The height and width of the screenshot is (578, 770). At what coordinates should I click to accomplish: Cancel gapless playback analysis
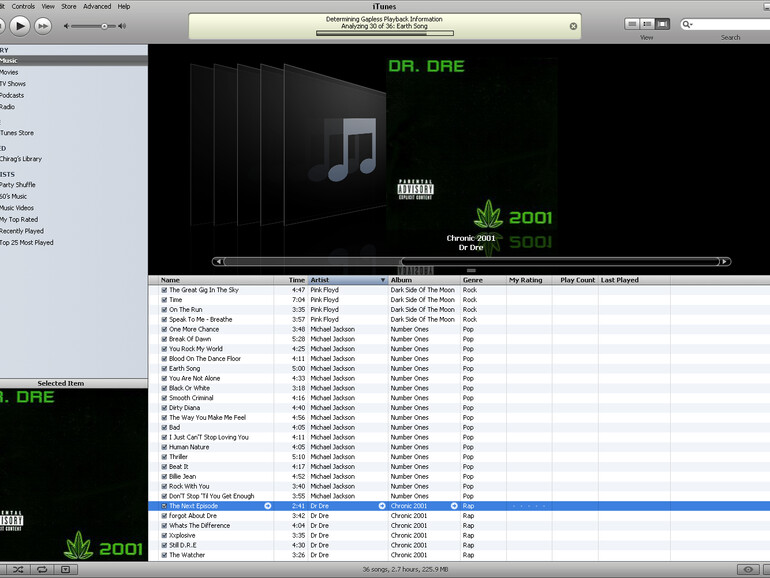point(573,26)
